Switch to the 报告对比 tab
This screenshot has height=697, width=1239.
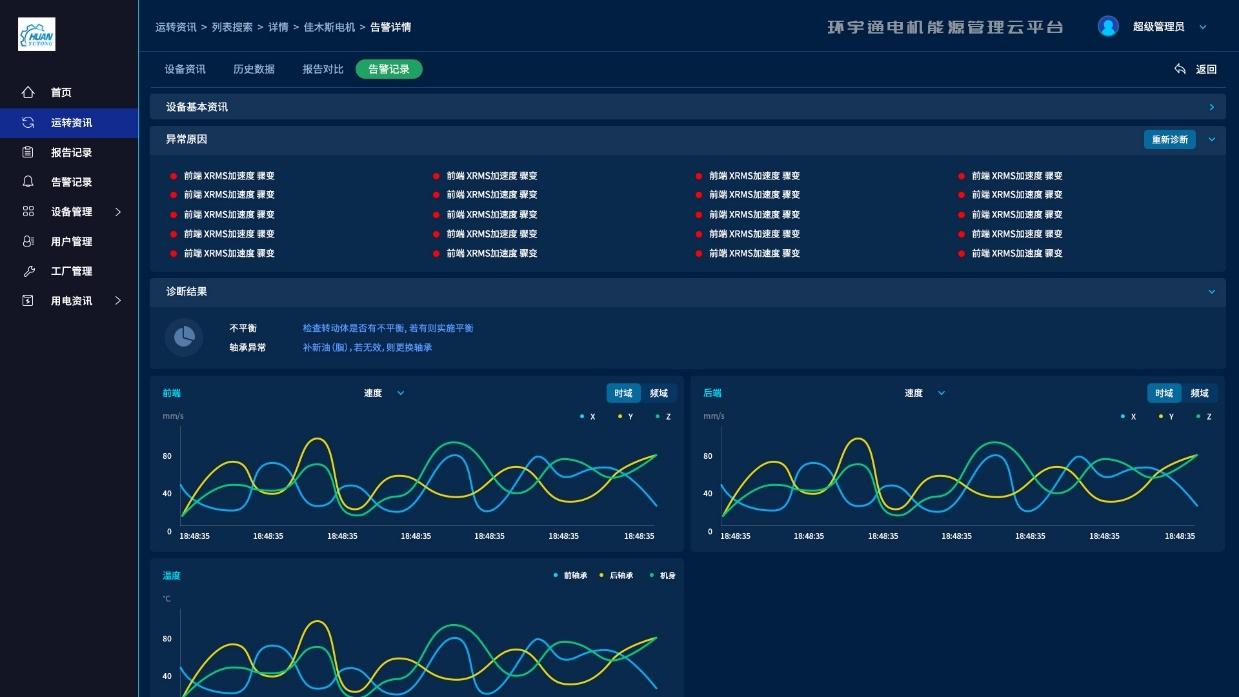323,69
